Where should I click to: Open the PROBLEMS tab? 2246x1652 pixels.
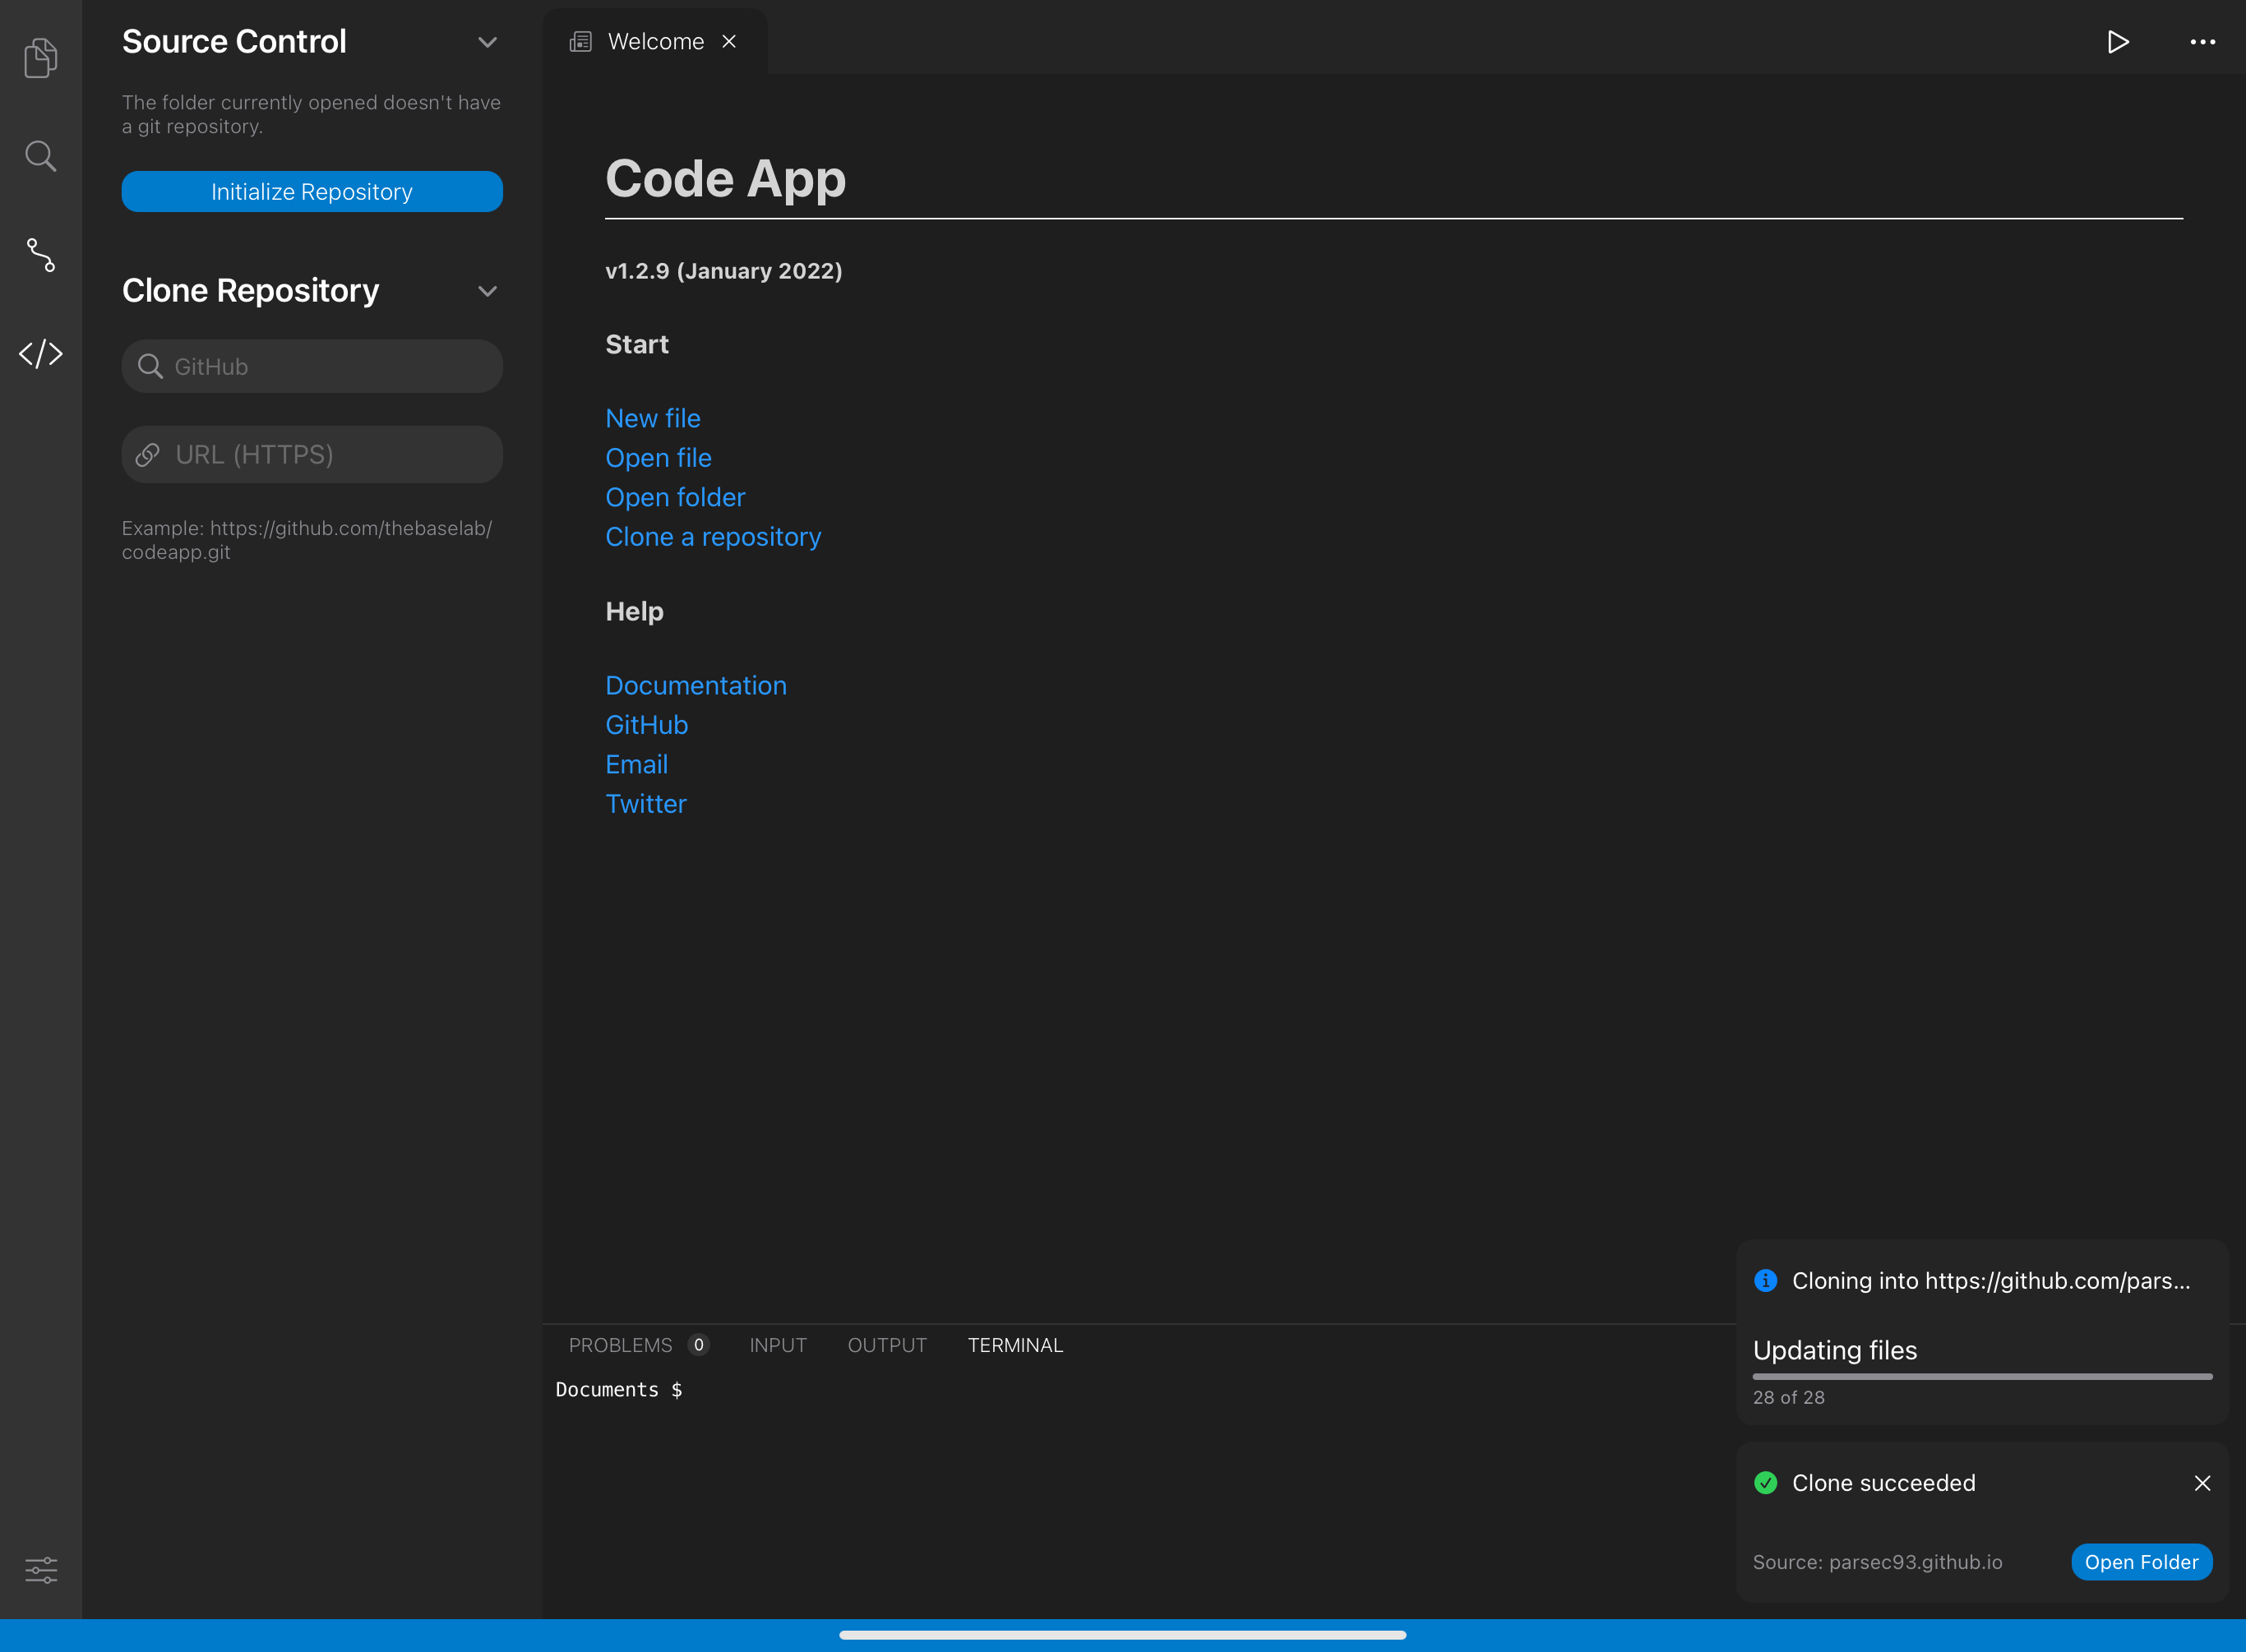tap(620, 1345)
